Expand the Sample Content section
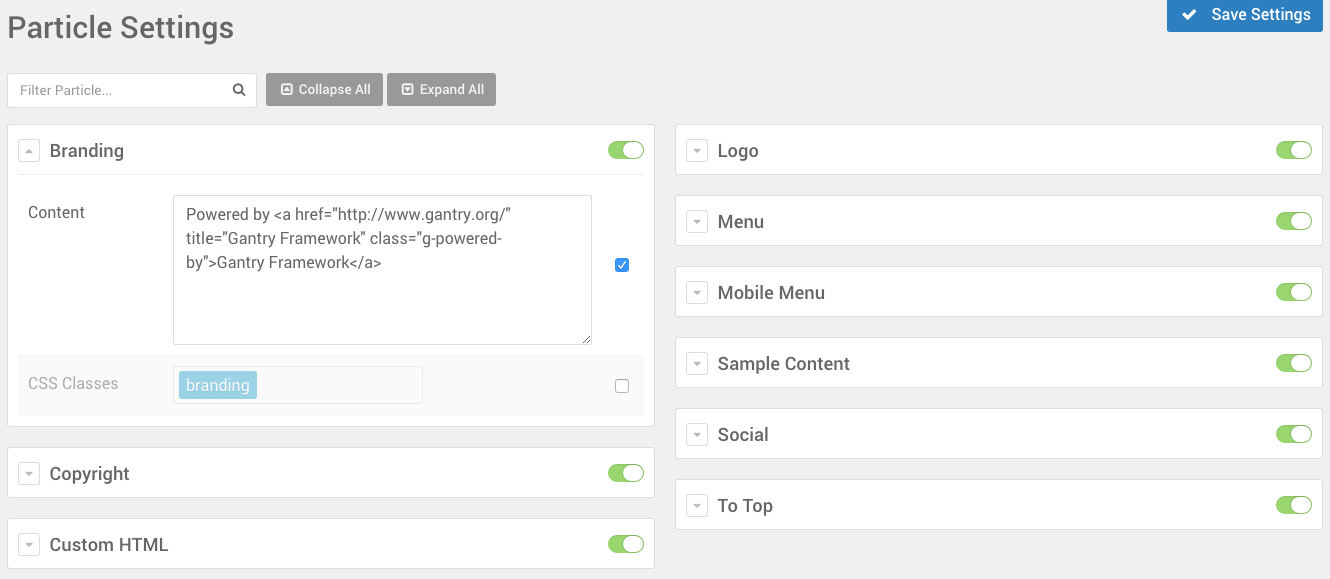1330x579 pixels. 697,364
